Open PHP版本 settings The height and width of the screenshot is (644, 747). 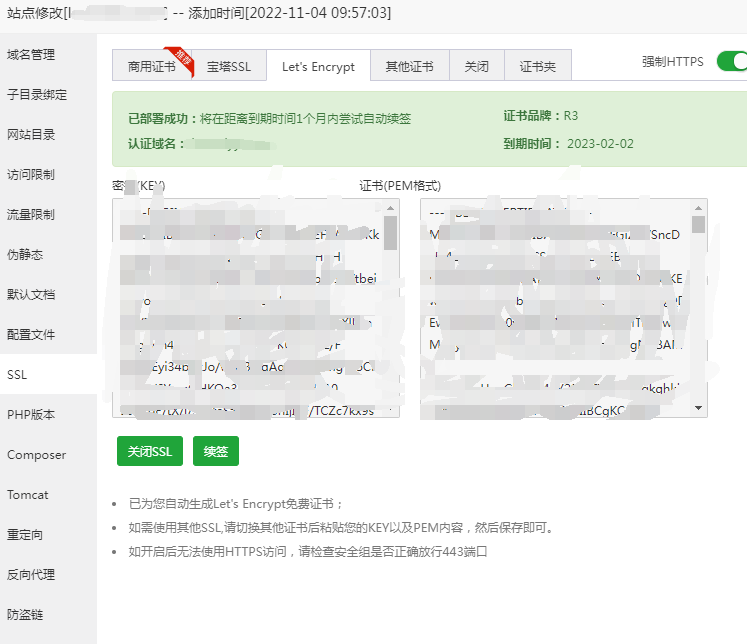(31, 415)
